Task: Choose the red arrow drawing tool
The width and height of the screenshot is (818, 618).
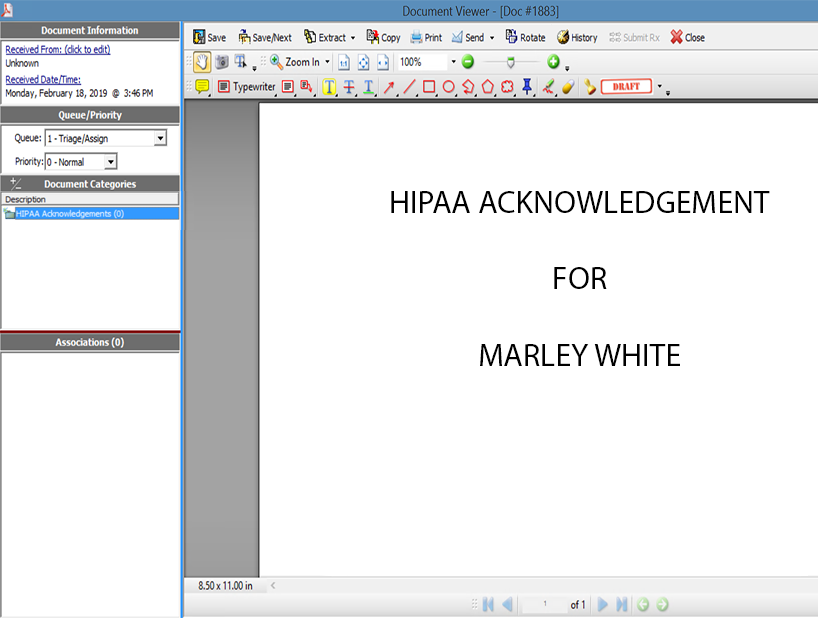Action: (x=389, y=87)
